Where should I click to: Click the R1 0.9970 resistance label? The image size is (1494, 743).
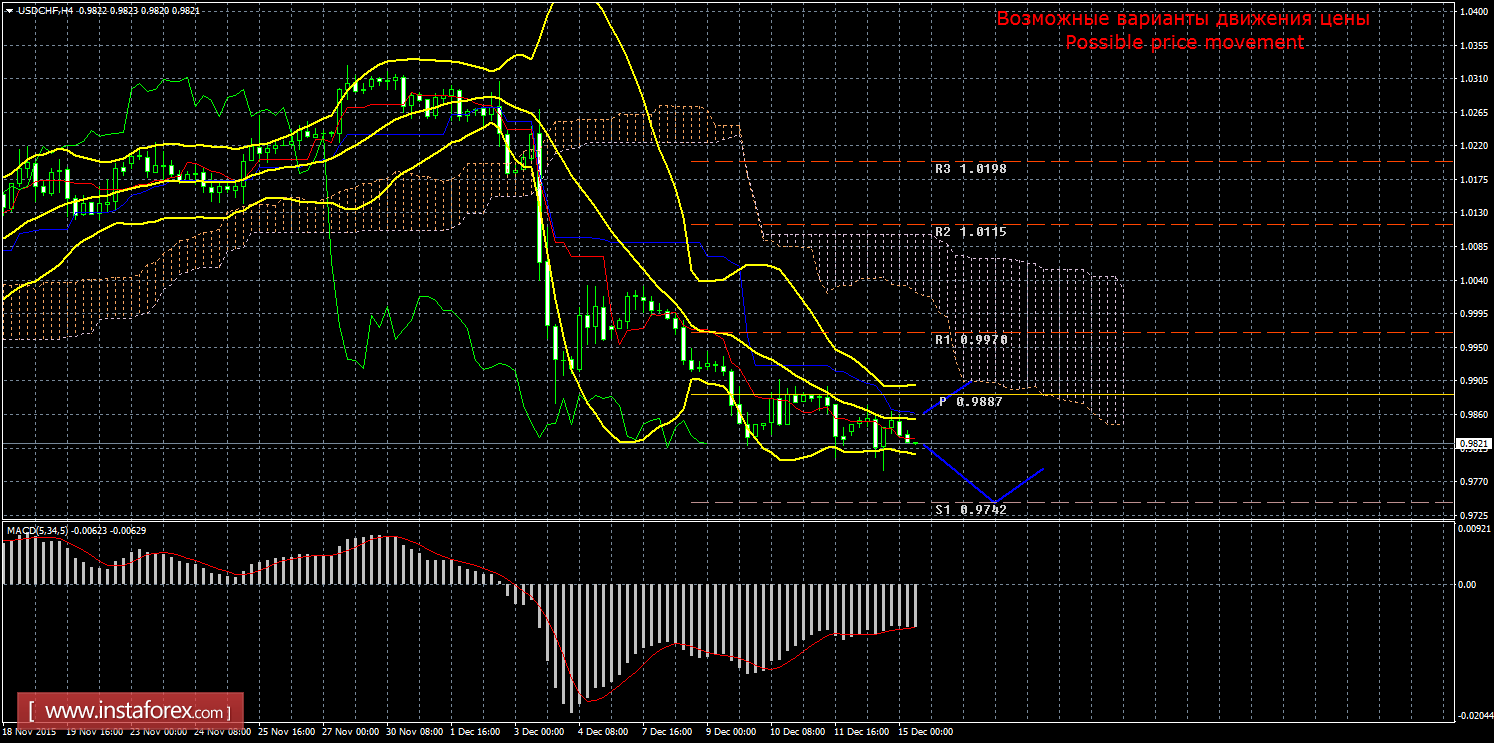click(970, 340)
